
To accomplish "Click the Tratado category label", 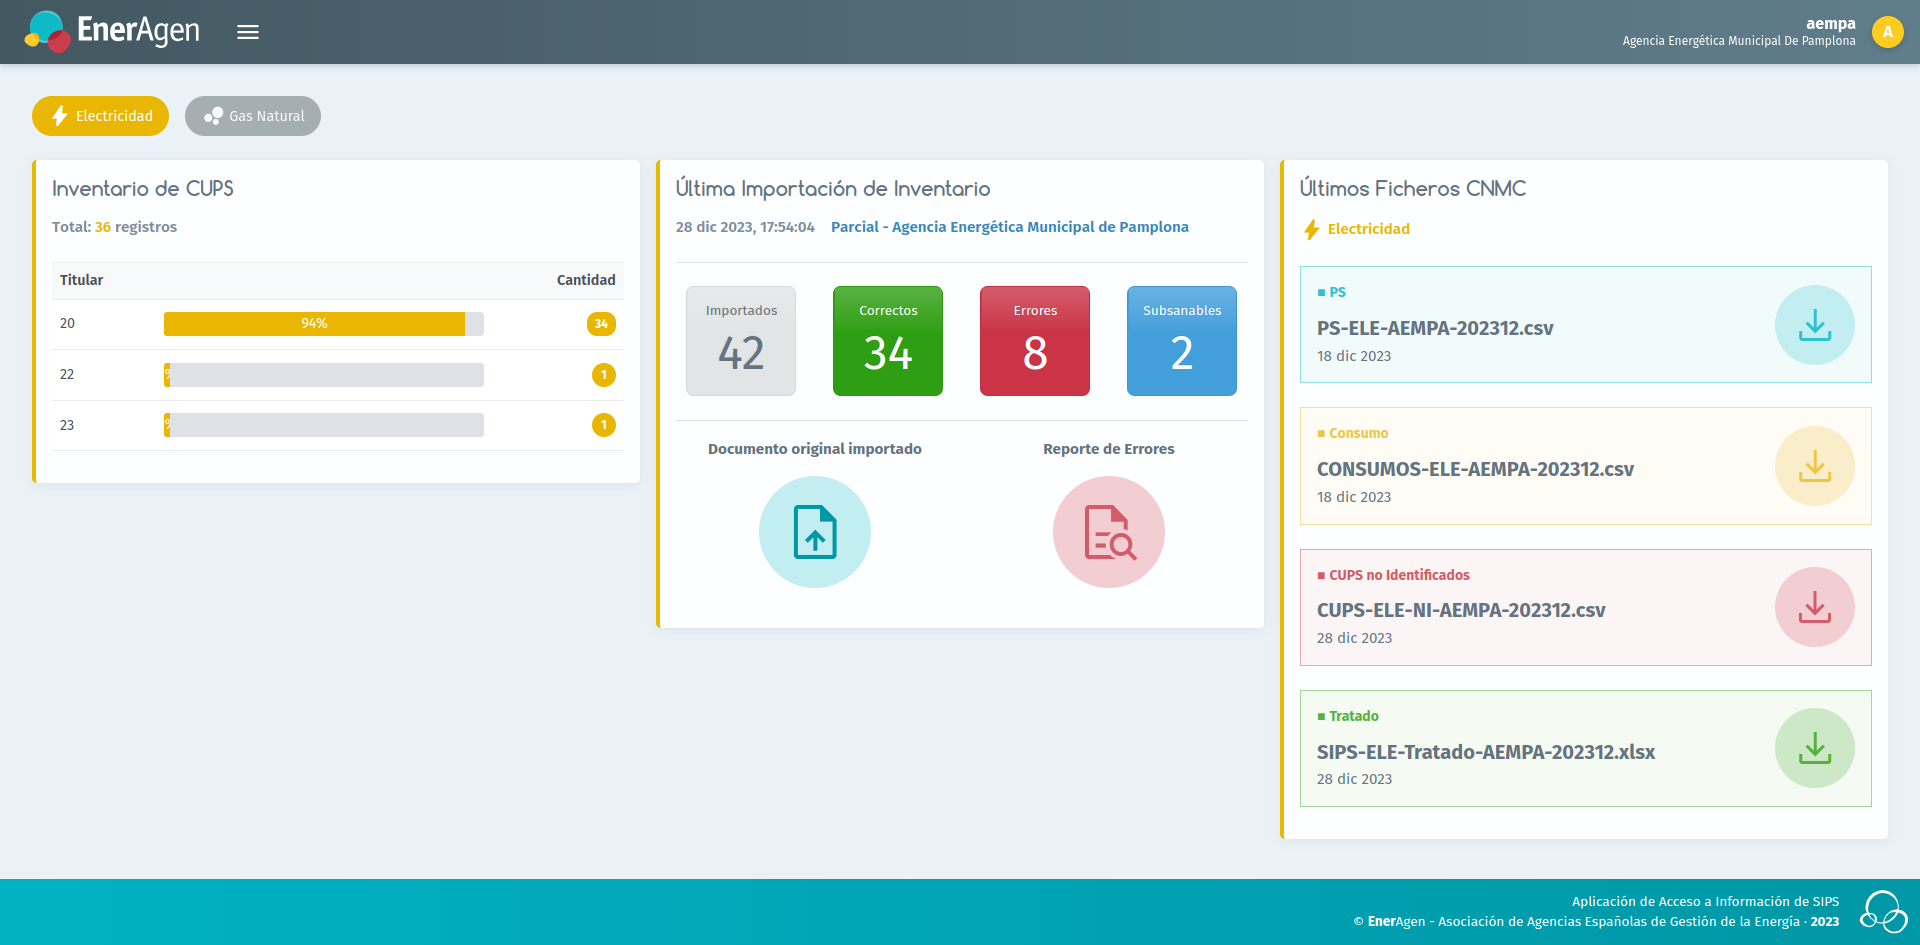I will tap(1348, 716).
